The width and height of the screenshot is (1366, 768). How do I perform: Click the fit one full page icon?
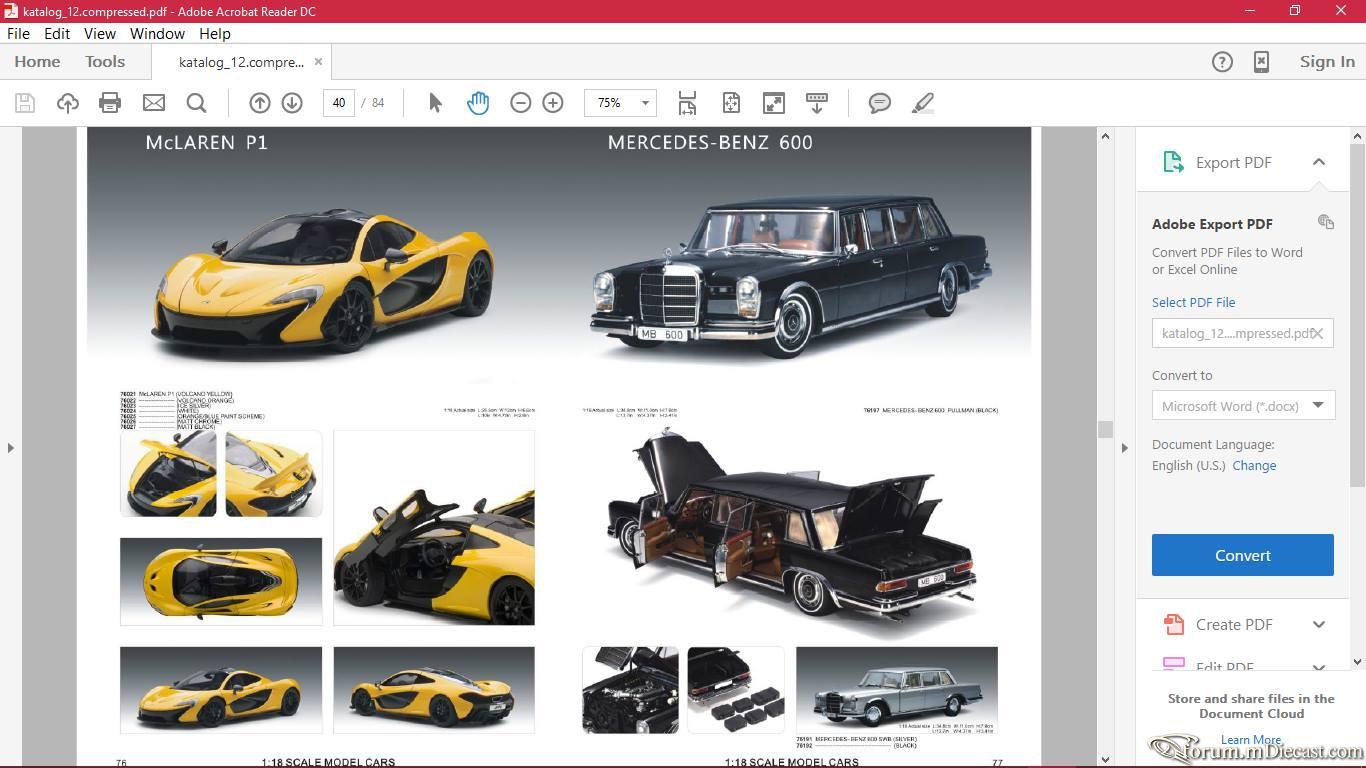731,103
